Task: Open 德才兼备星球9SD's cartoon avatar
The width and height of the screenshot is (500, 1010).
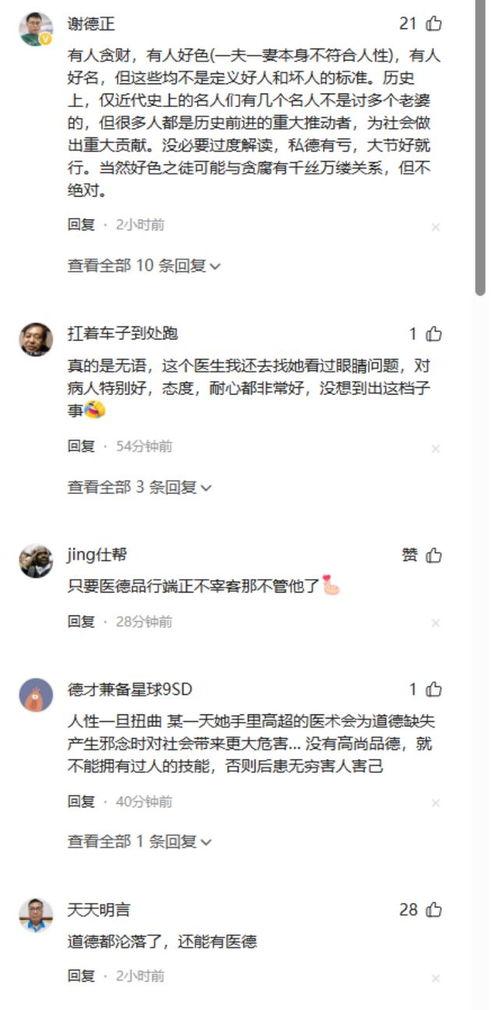Action: 35,694
